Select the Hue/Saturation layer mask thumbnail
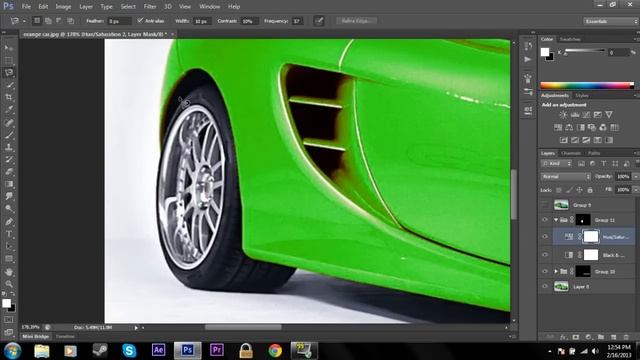Screen dimensions: 640x360 (591, 237)
